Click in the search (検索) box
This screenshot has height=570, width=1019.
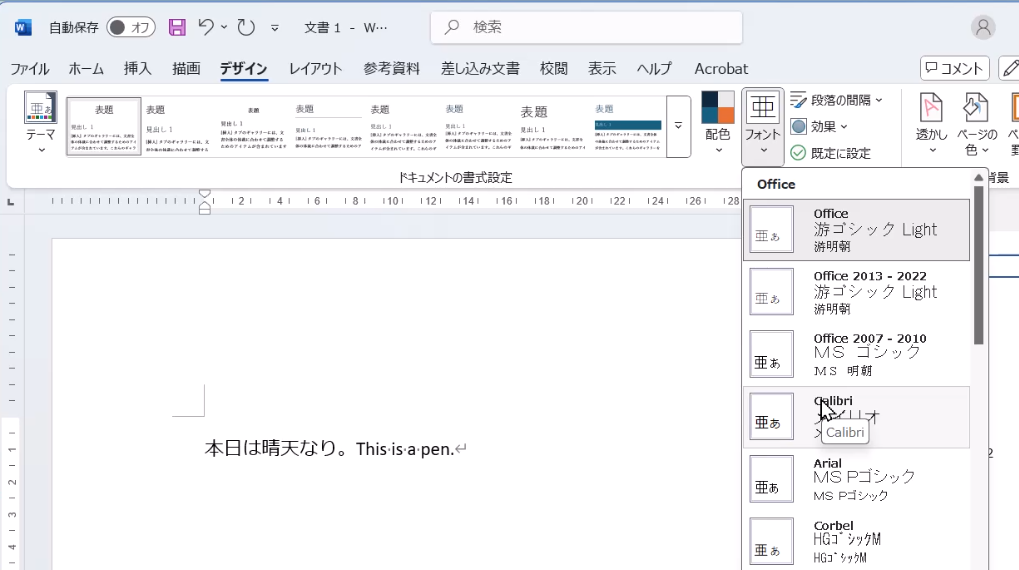pos(586,27)
